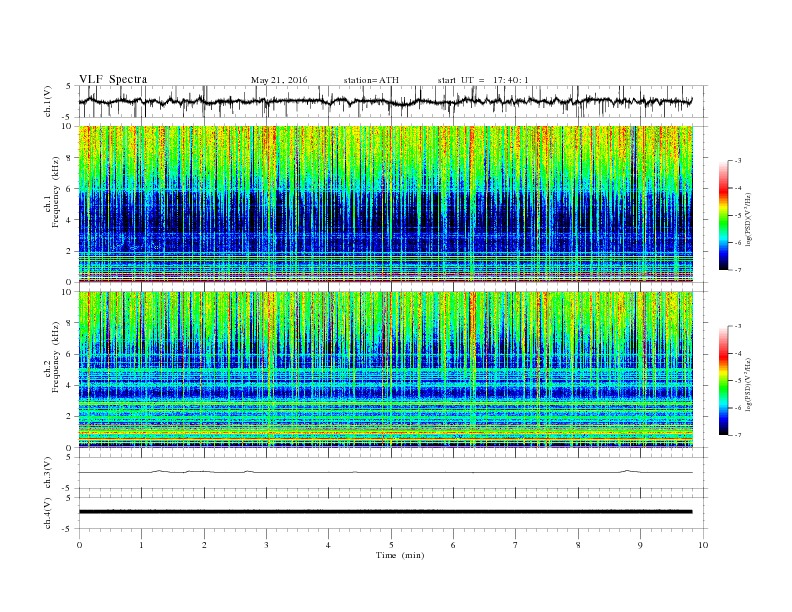This screenshot has height=612, width=792.
Task: Click the thick ch.4 voltage trace
Action: 386,512
